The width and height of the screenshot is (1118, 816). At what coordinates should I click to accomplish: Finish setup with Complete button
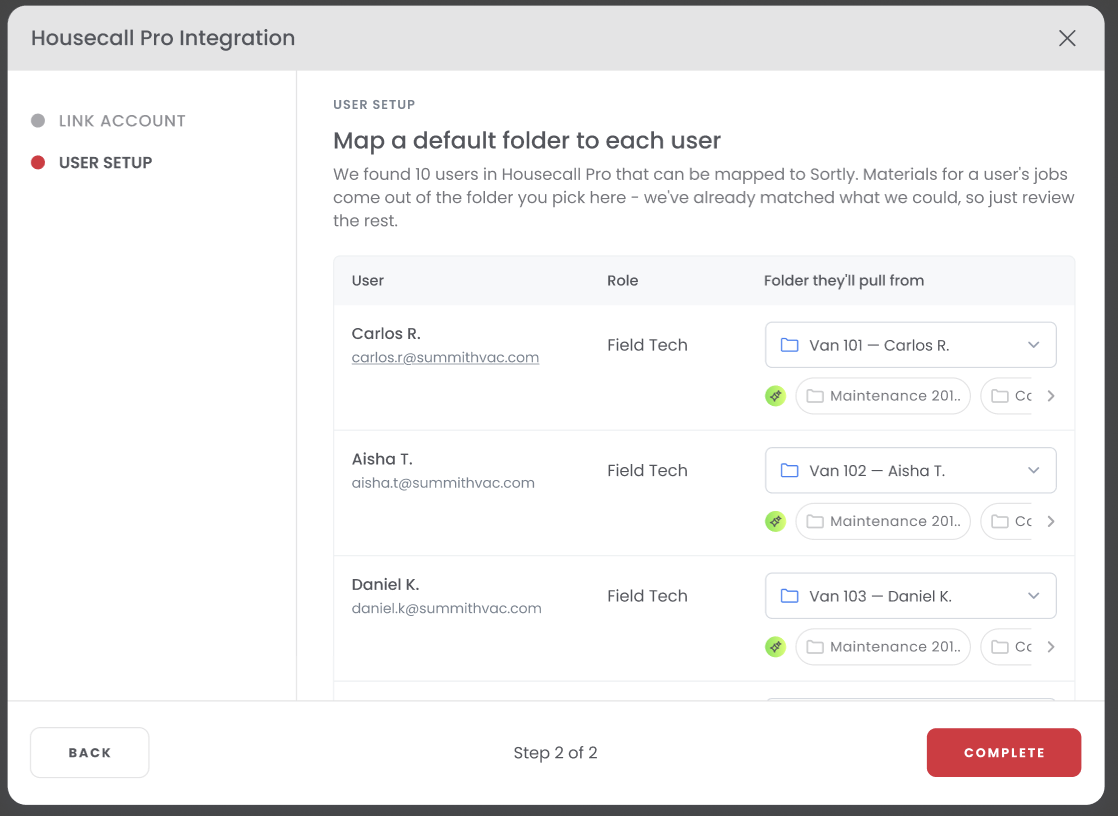[x=1004, y=753]
